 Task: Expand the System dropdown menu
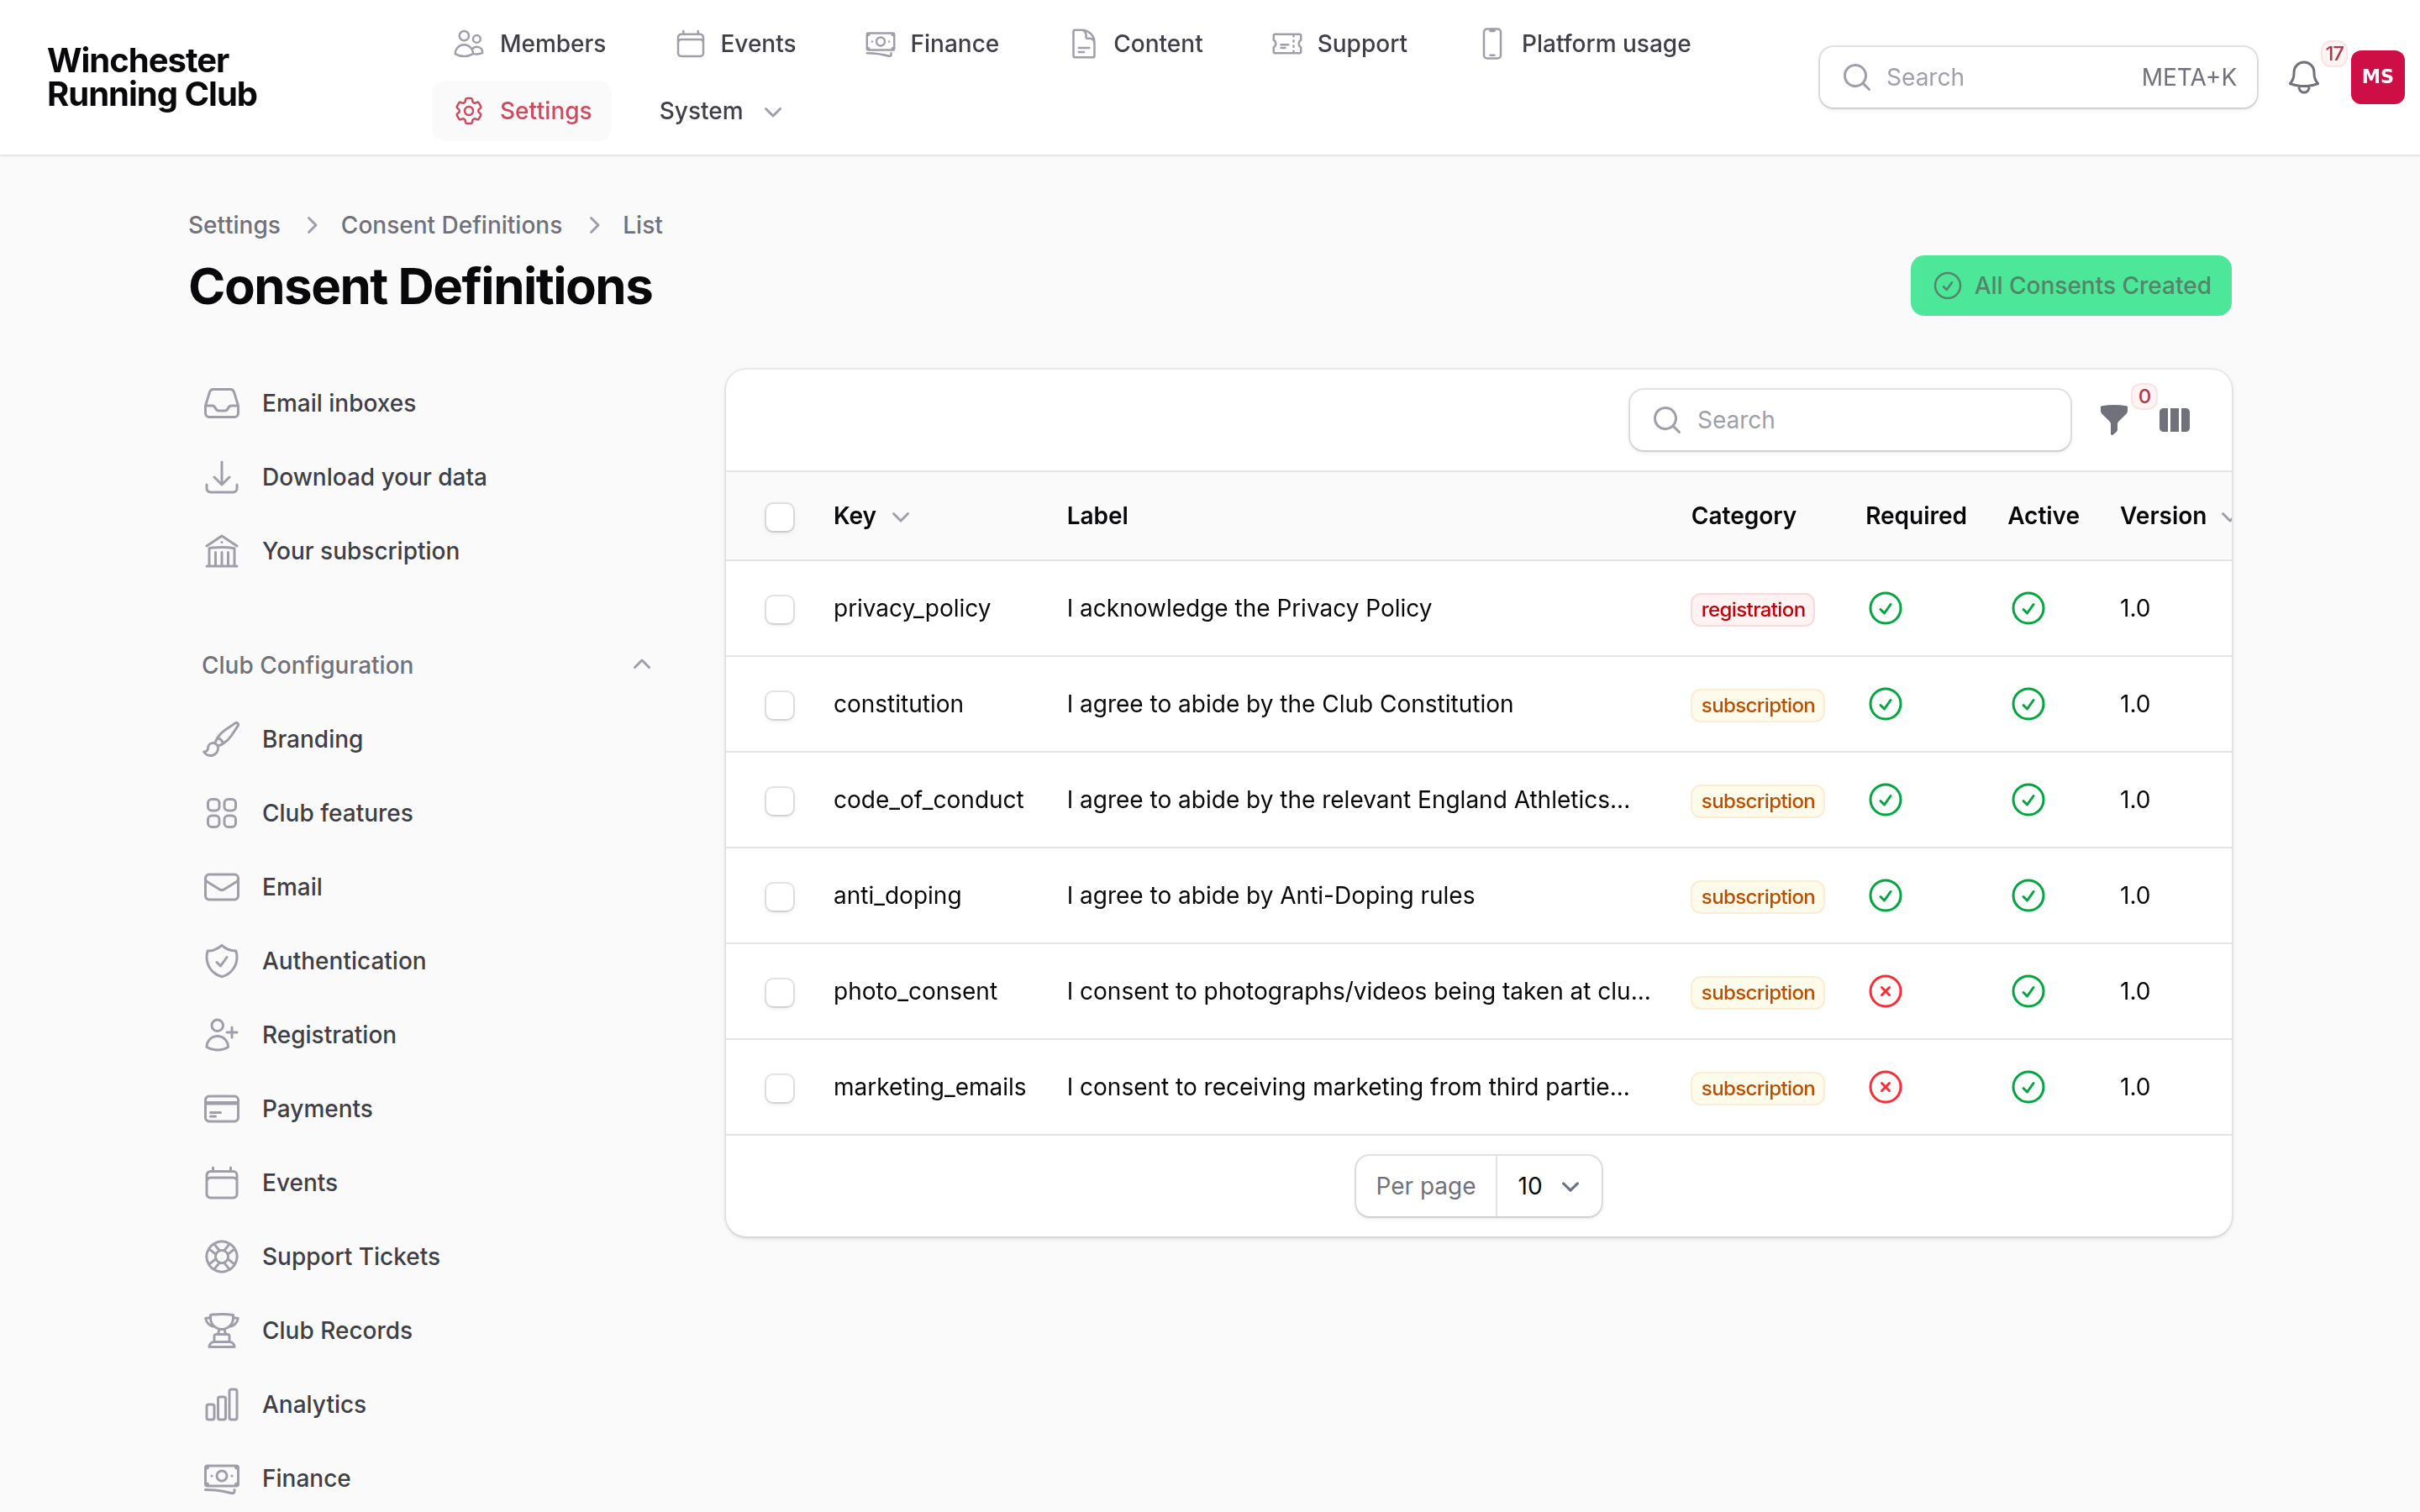pos(720,111)
